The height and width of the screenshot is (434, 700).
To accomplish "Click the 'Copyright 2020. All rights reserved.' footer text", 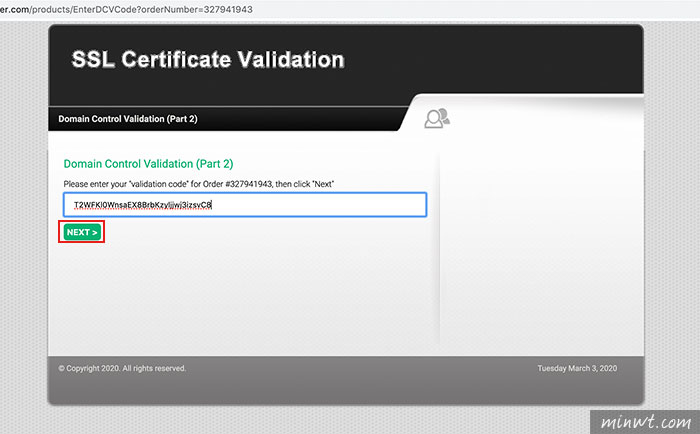I will pyautogui.click(x=122, y=368).
